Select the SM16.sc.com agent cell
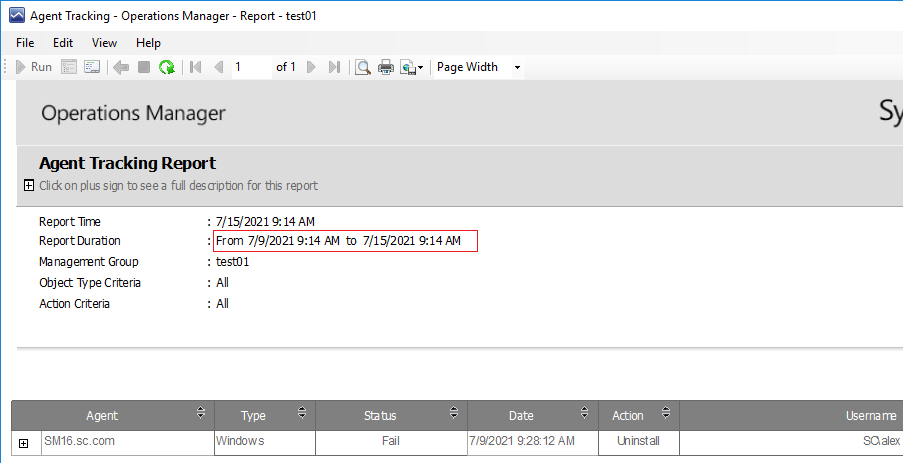The height and width of the screenshot is (463, 903). tap(128, 443)
